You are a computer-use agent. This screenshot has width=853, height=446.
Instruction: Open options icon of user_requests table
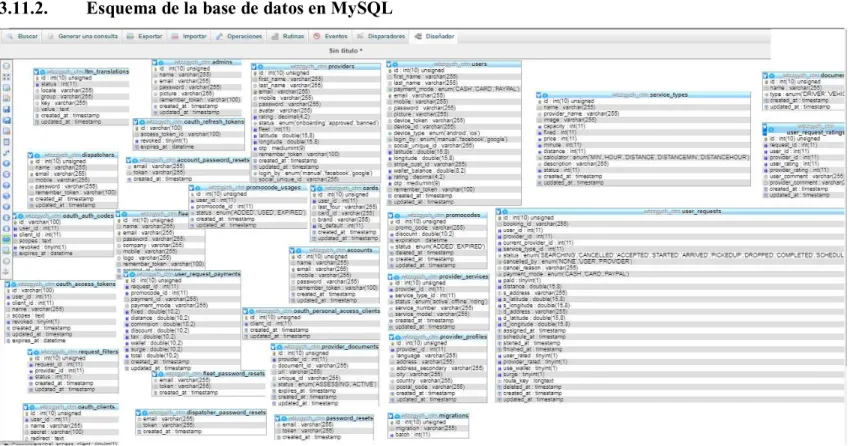[505, 211]
